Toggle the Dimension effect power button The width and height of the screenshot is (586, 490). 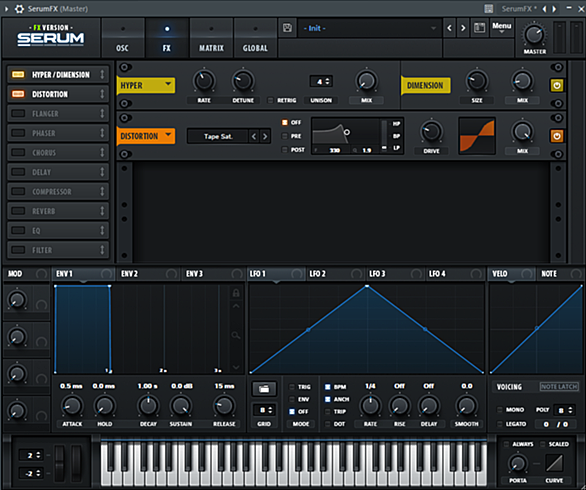tap(556, 85)
